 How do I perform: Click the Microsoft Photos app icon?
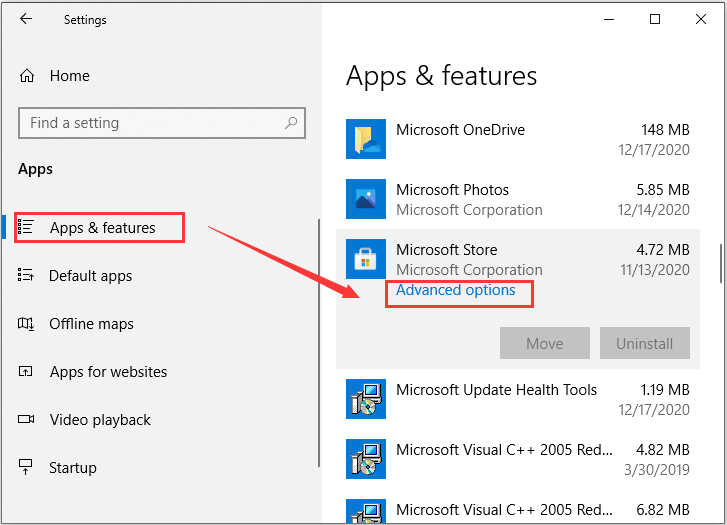pyautogui.click(x=366, y=199)
